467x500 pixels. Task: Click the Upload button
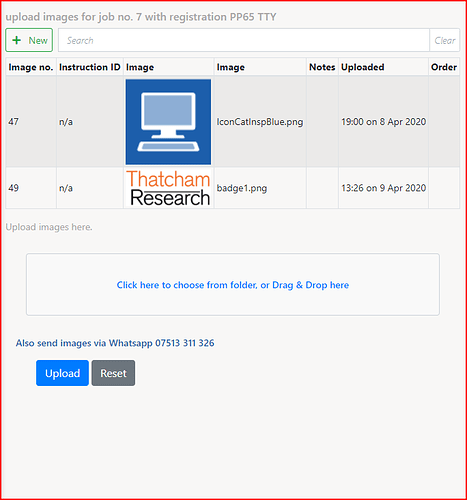click(62, 373)
